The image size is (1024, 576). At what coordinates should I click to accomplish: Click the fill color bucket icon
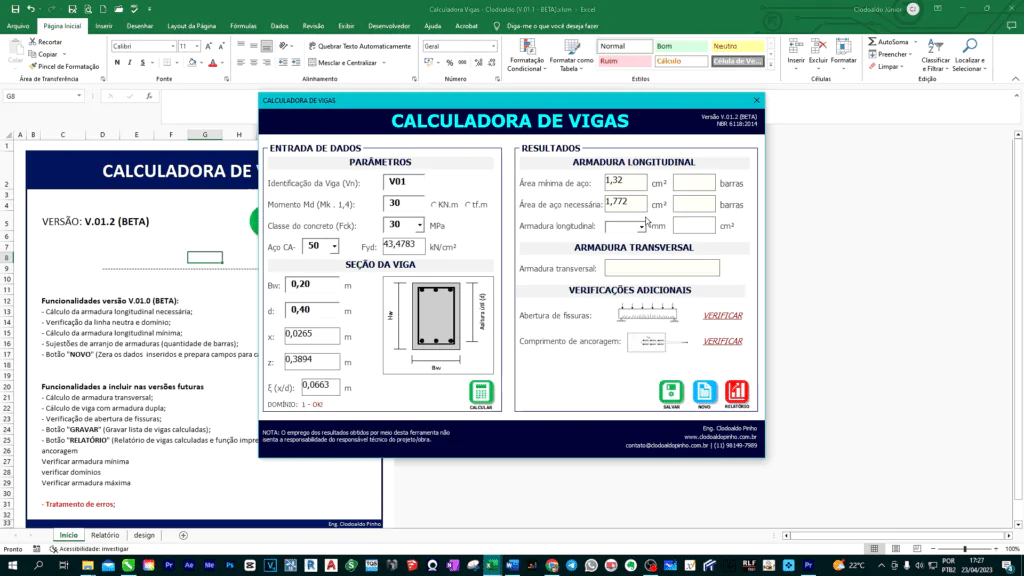(192, 63)
